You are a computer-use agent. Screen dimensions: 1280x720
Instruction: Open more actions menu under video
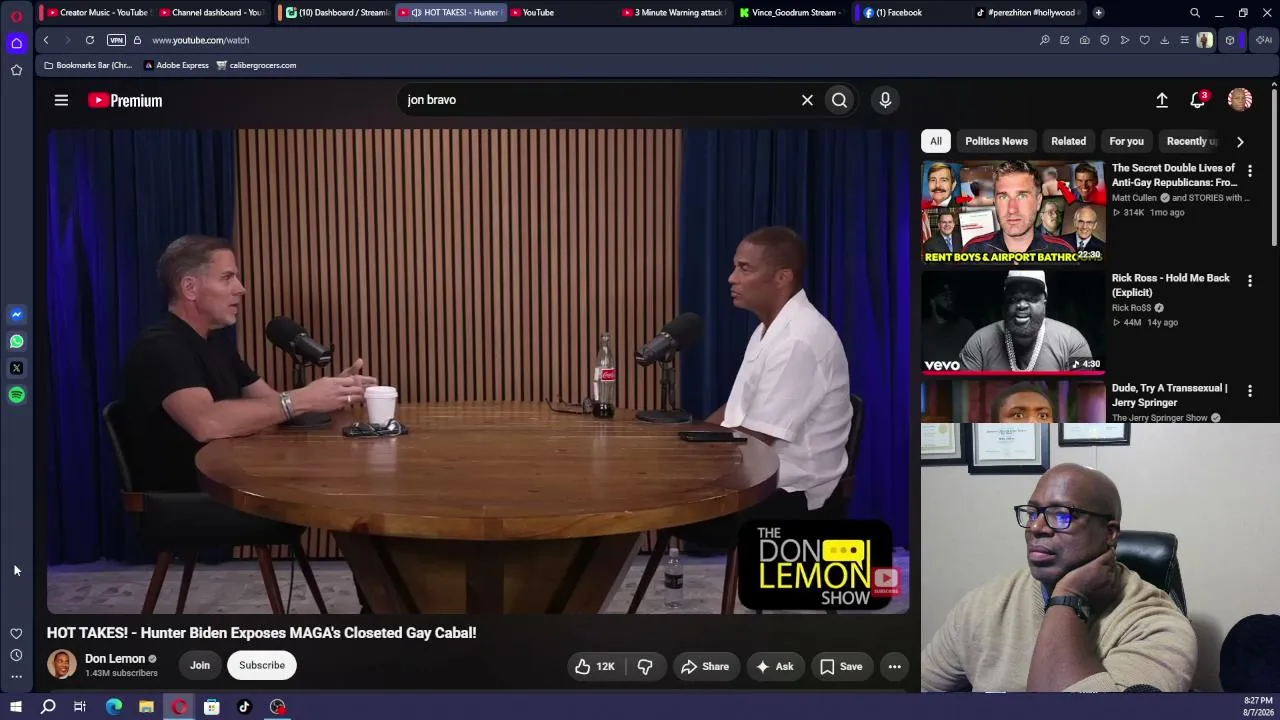[x=895, y=666]
